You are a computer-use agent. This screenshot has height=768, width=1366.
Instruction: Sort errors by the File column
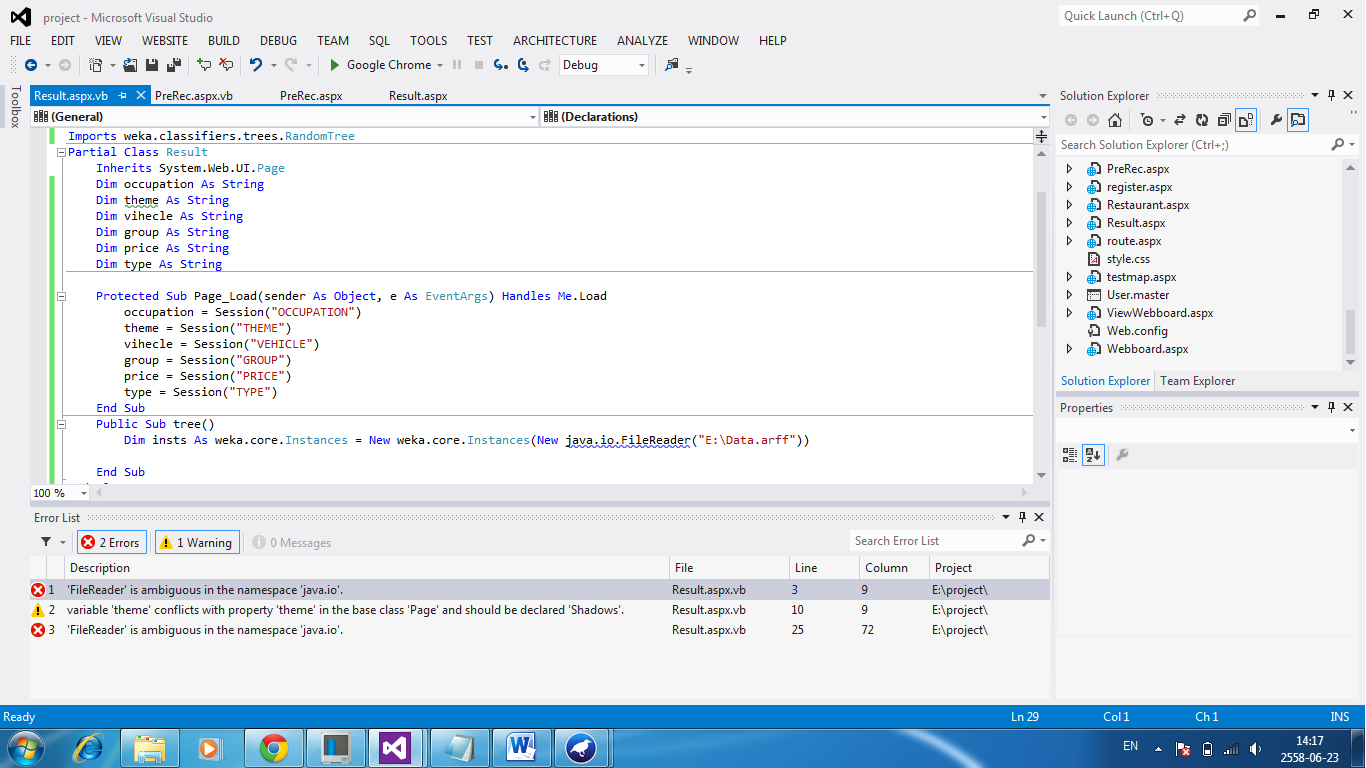(x=729, y=567)
